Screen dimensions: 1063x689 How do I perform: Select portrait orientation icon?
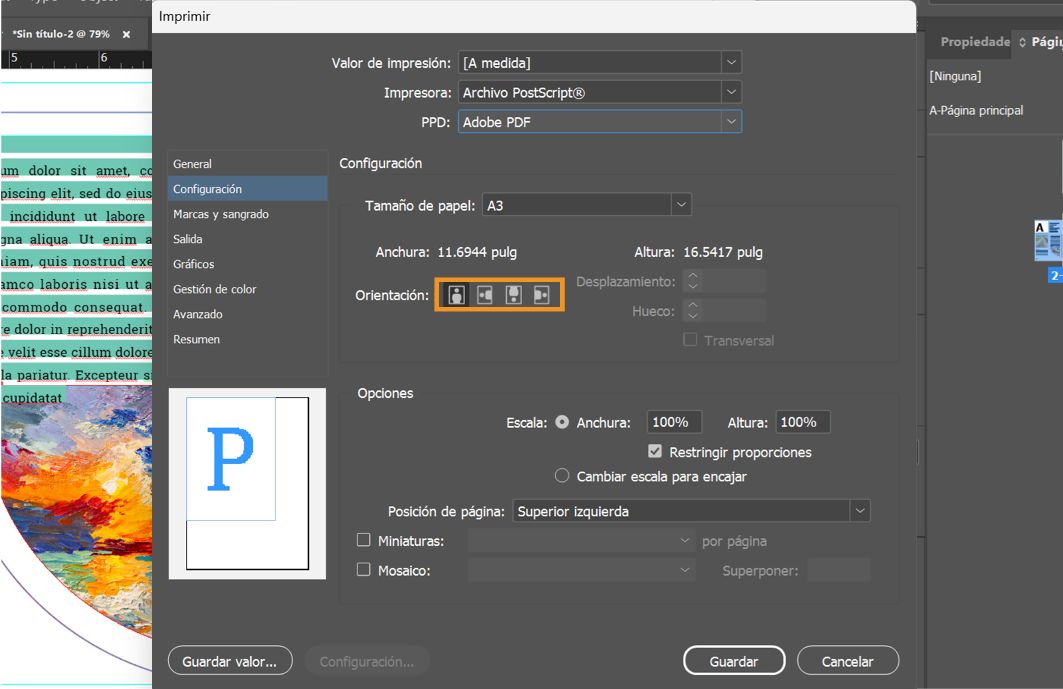pyautogui.click(x=456, y=295)
